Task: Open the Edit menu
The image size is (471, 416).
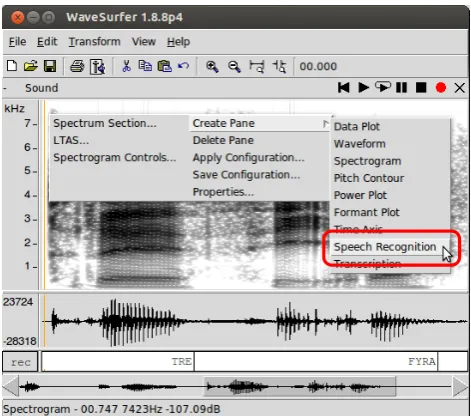Action: pyautogui.click(x=47, y=42)
